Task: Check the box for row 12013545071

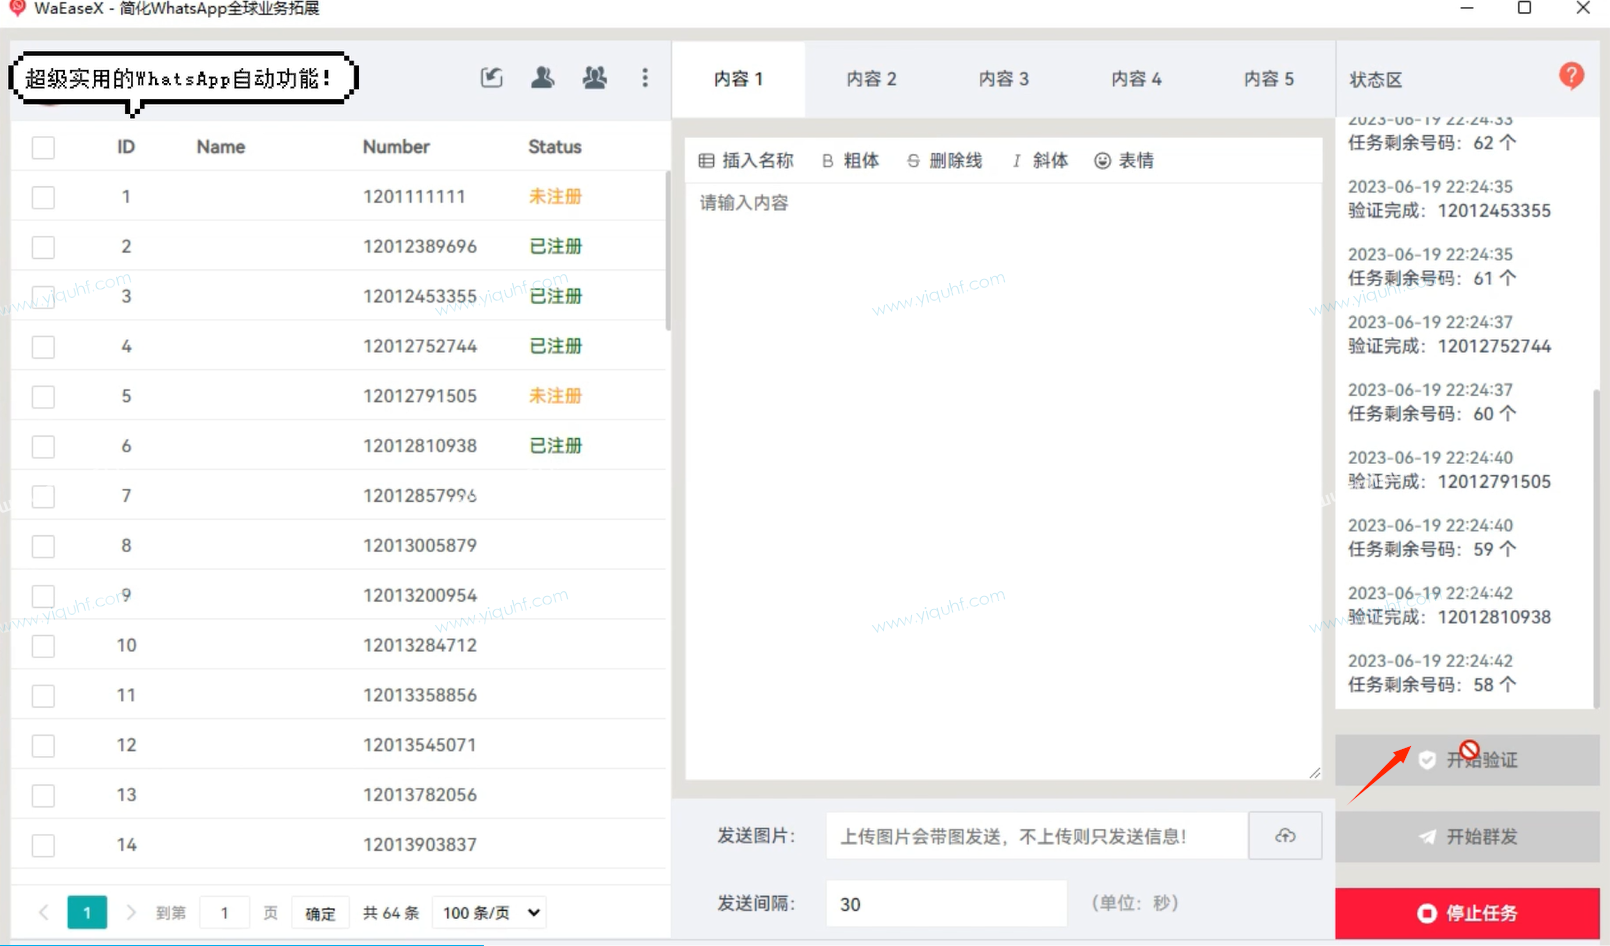Action: [43, 746]
